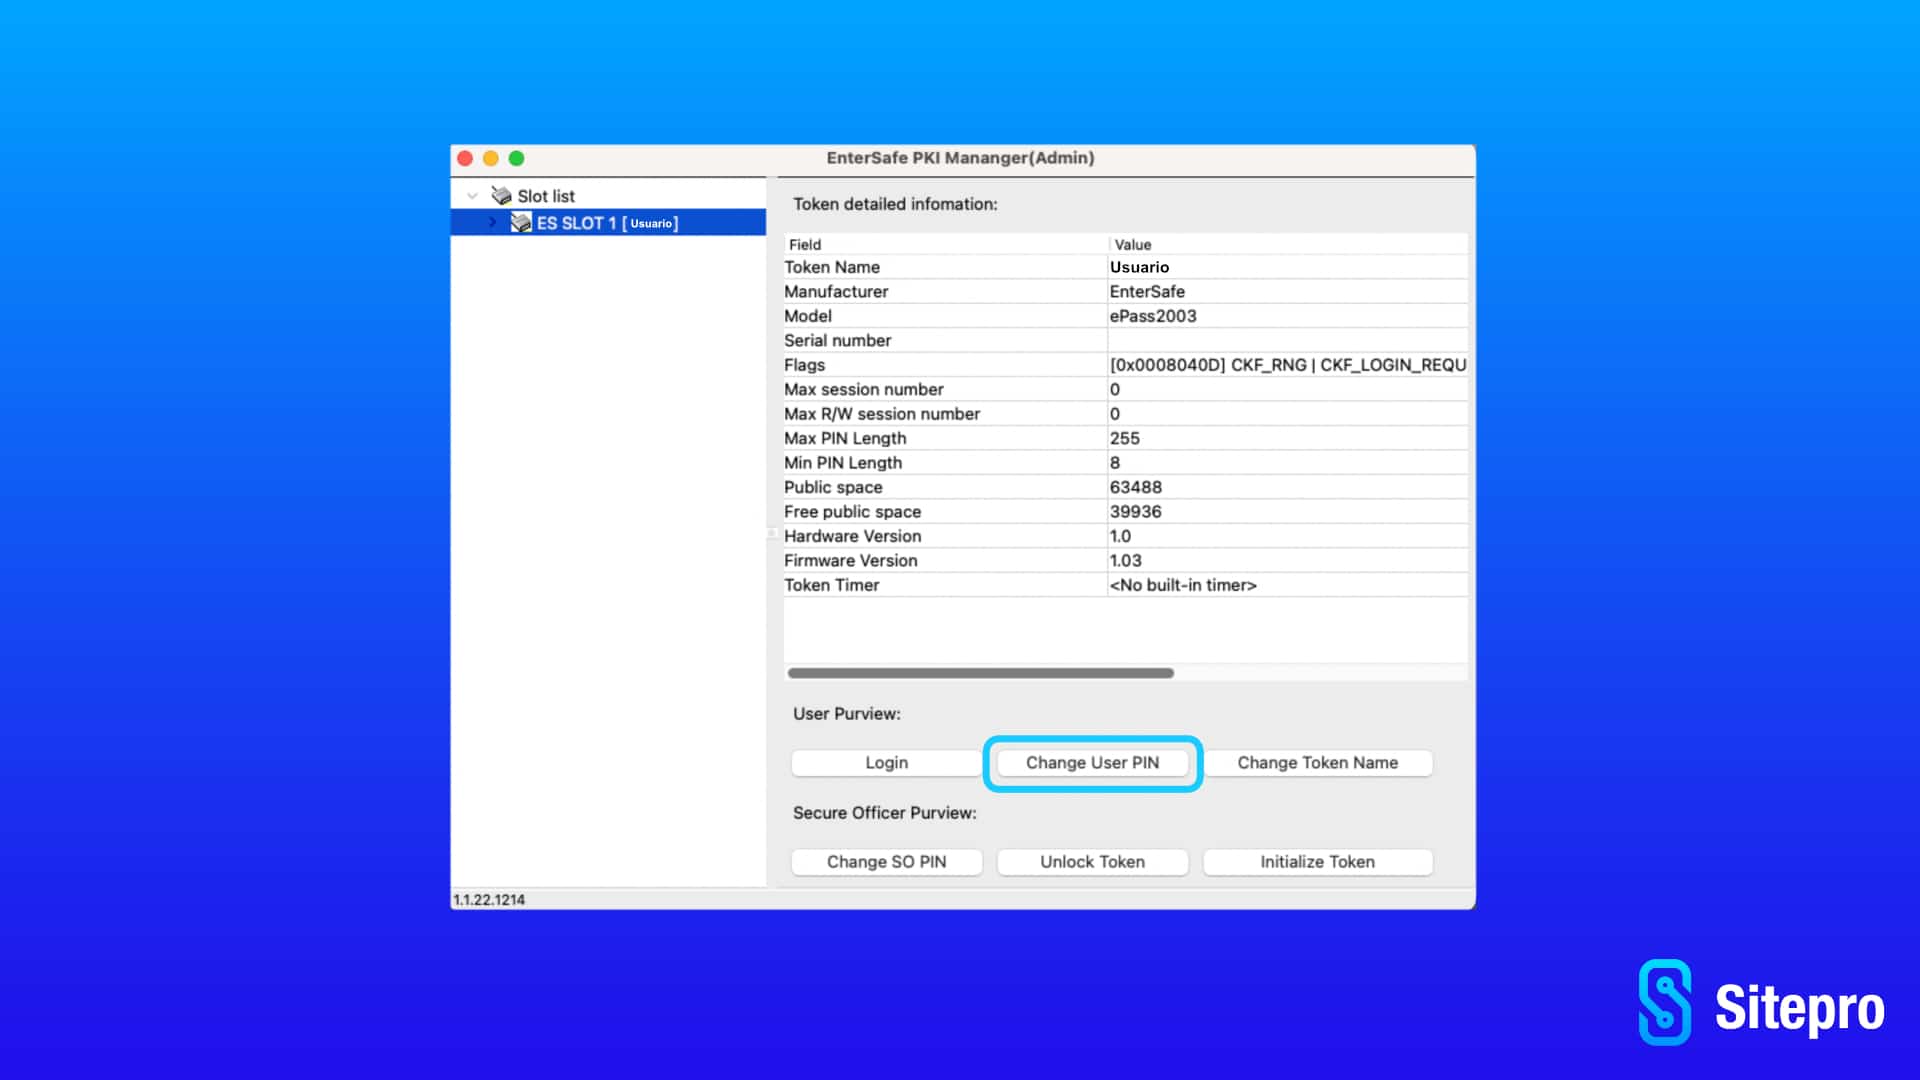Click the horizontal scrollbar under token table

pyautogui.click(x=980, y=673)
